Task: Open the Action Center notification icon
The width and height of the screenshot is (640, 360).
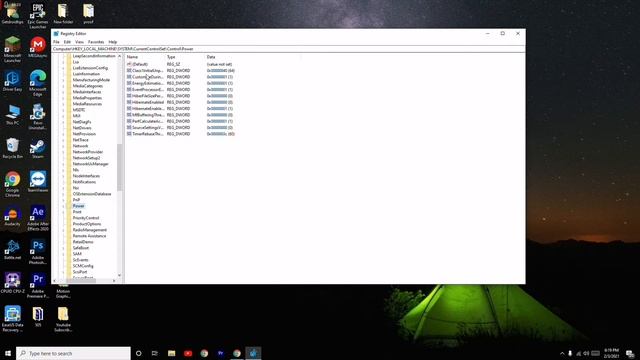Action: pos(630,353)
